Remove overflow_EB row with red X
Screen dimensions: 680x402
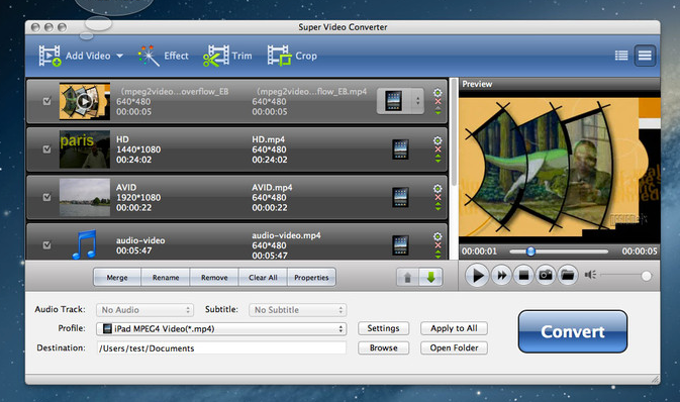coord(438,101)
